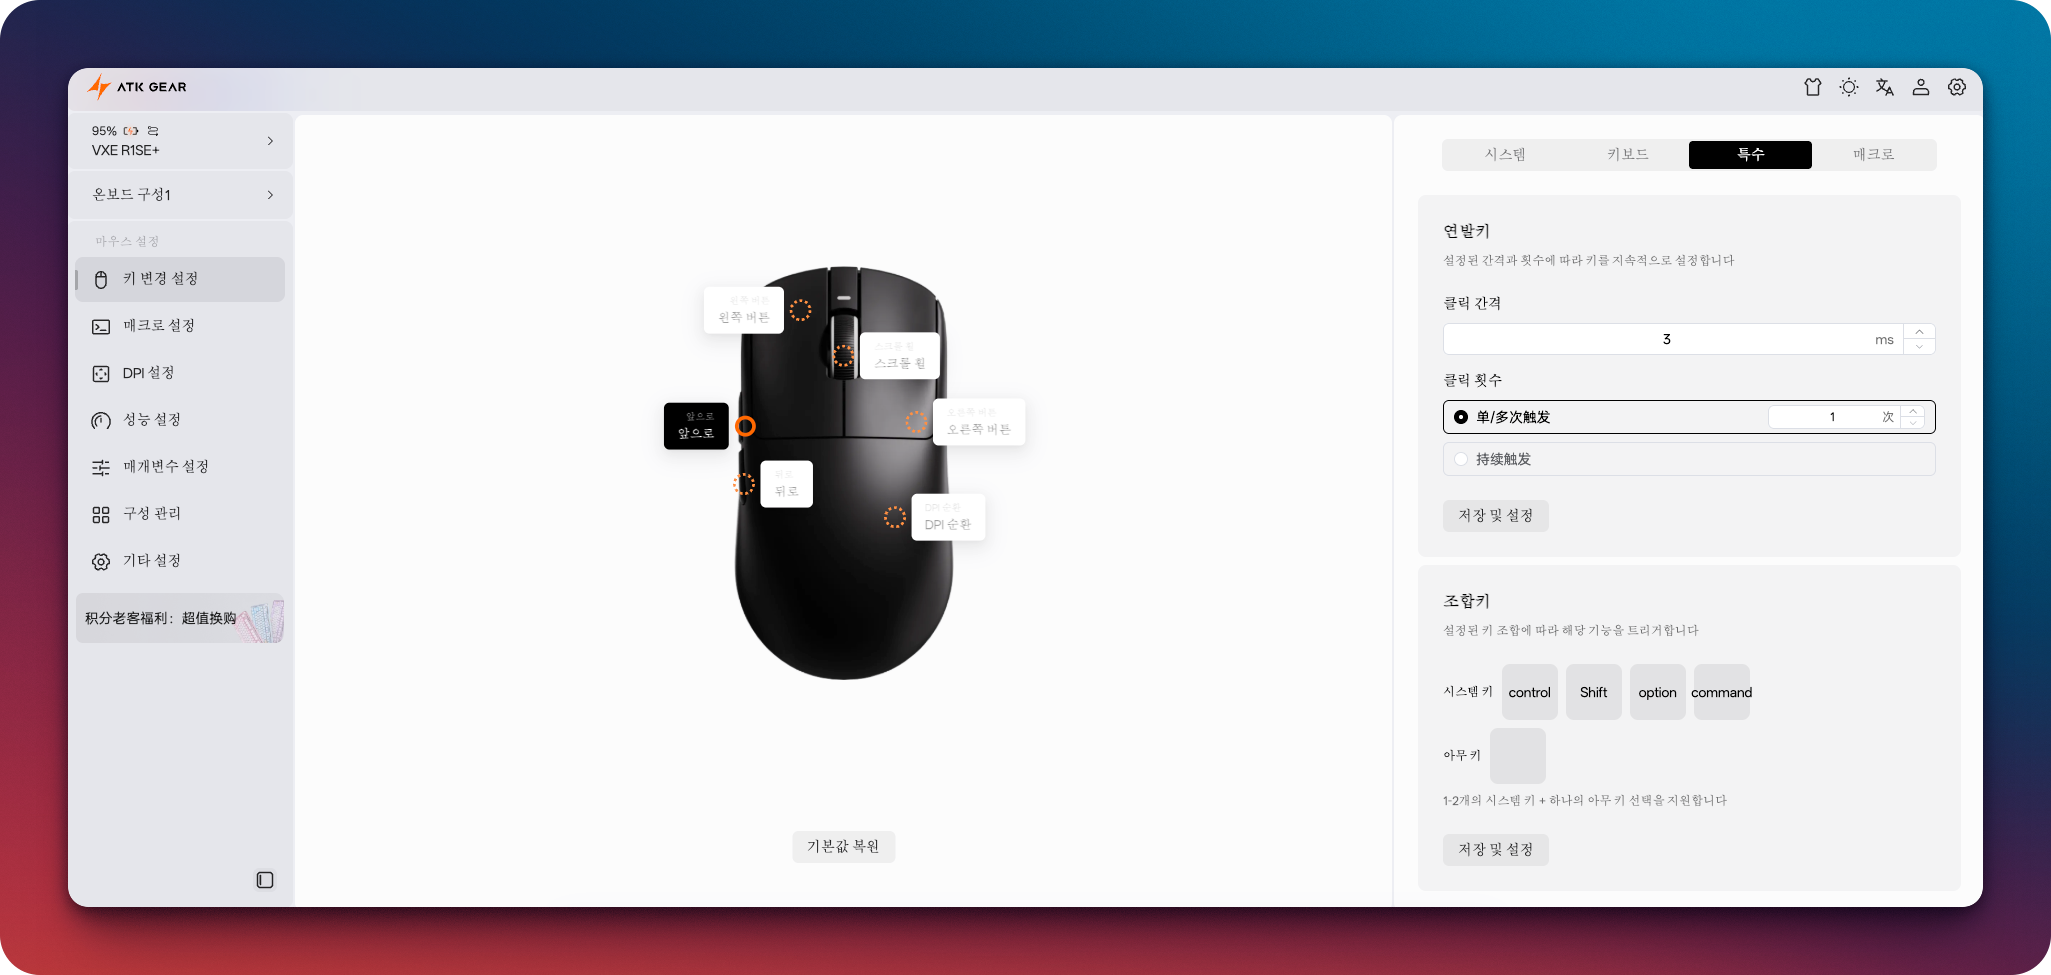Toggle the control system key
The width and height of the screenshot is (2051, 975).
click(x=1529, y=692)
